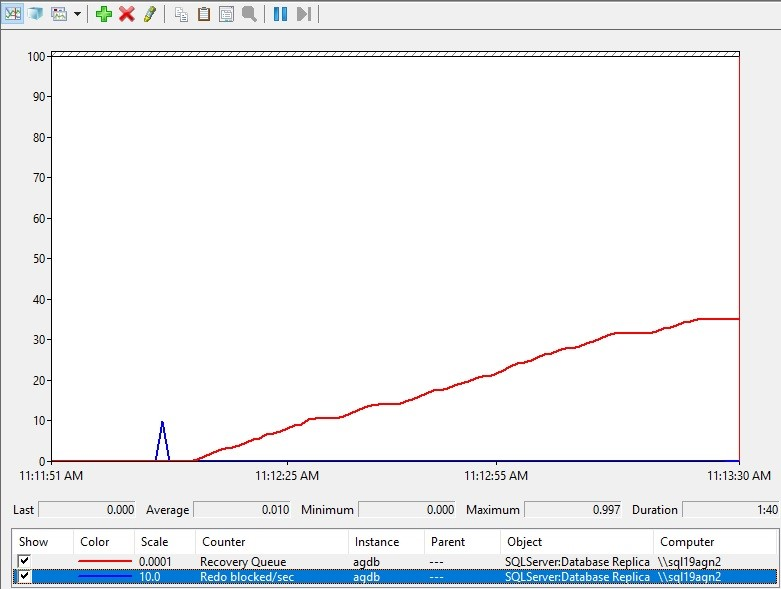Viewport: 781px width, 589px height.
Task: Open the graph type dropdown arrow
Action: 77,14
